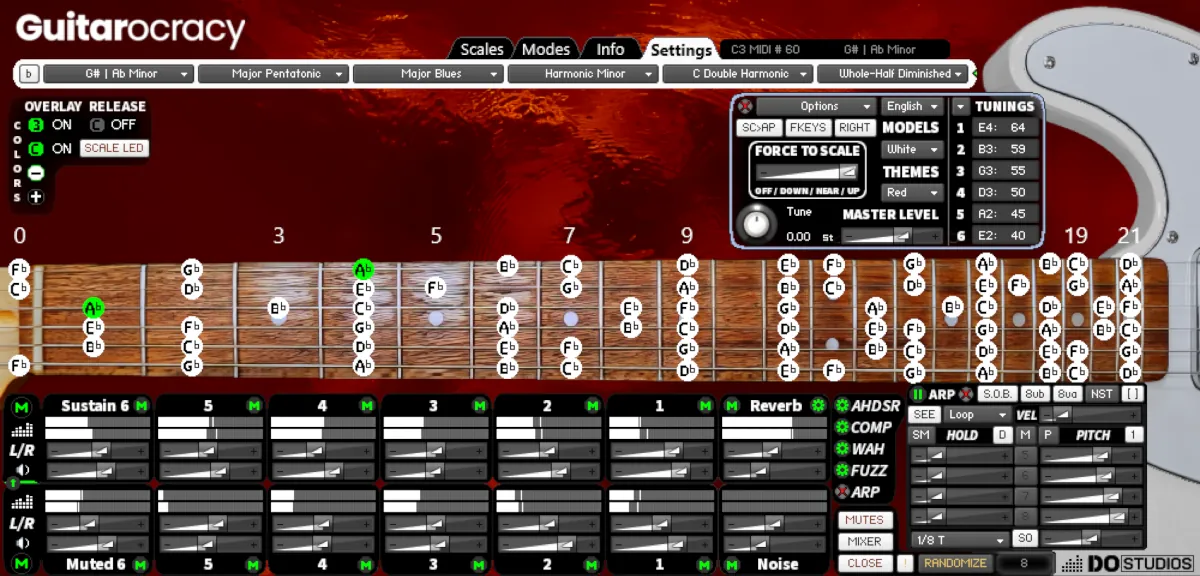Click the red power icon after ARP label

[x=966, y=394]
